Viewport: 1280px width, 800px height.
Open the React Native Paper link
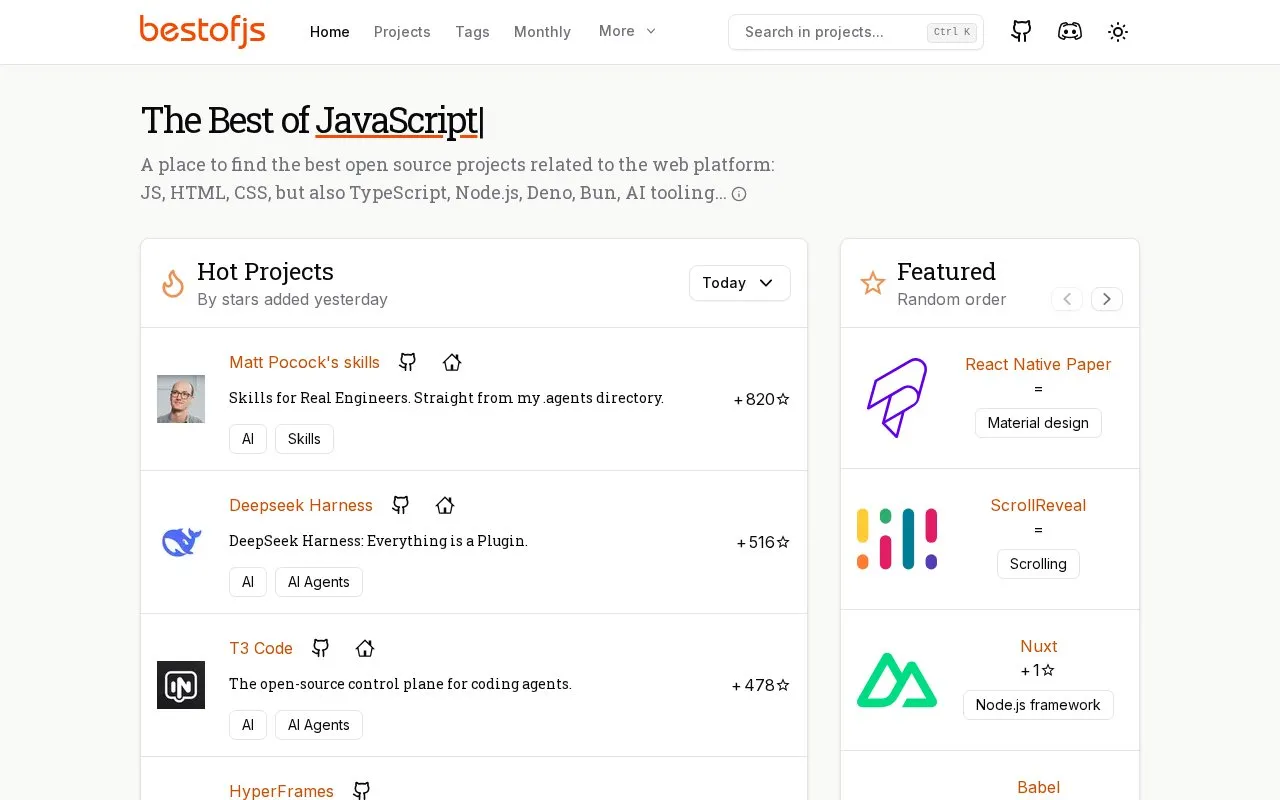(x=1038, y=364)
